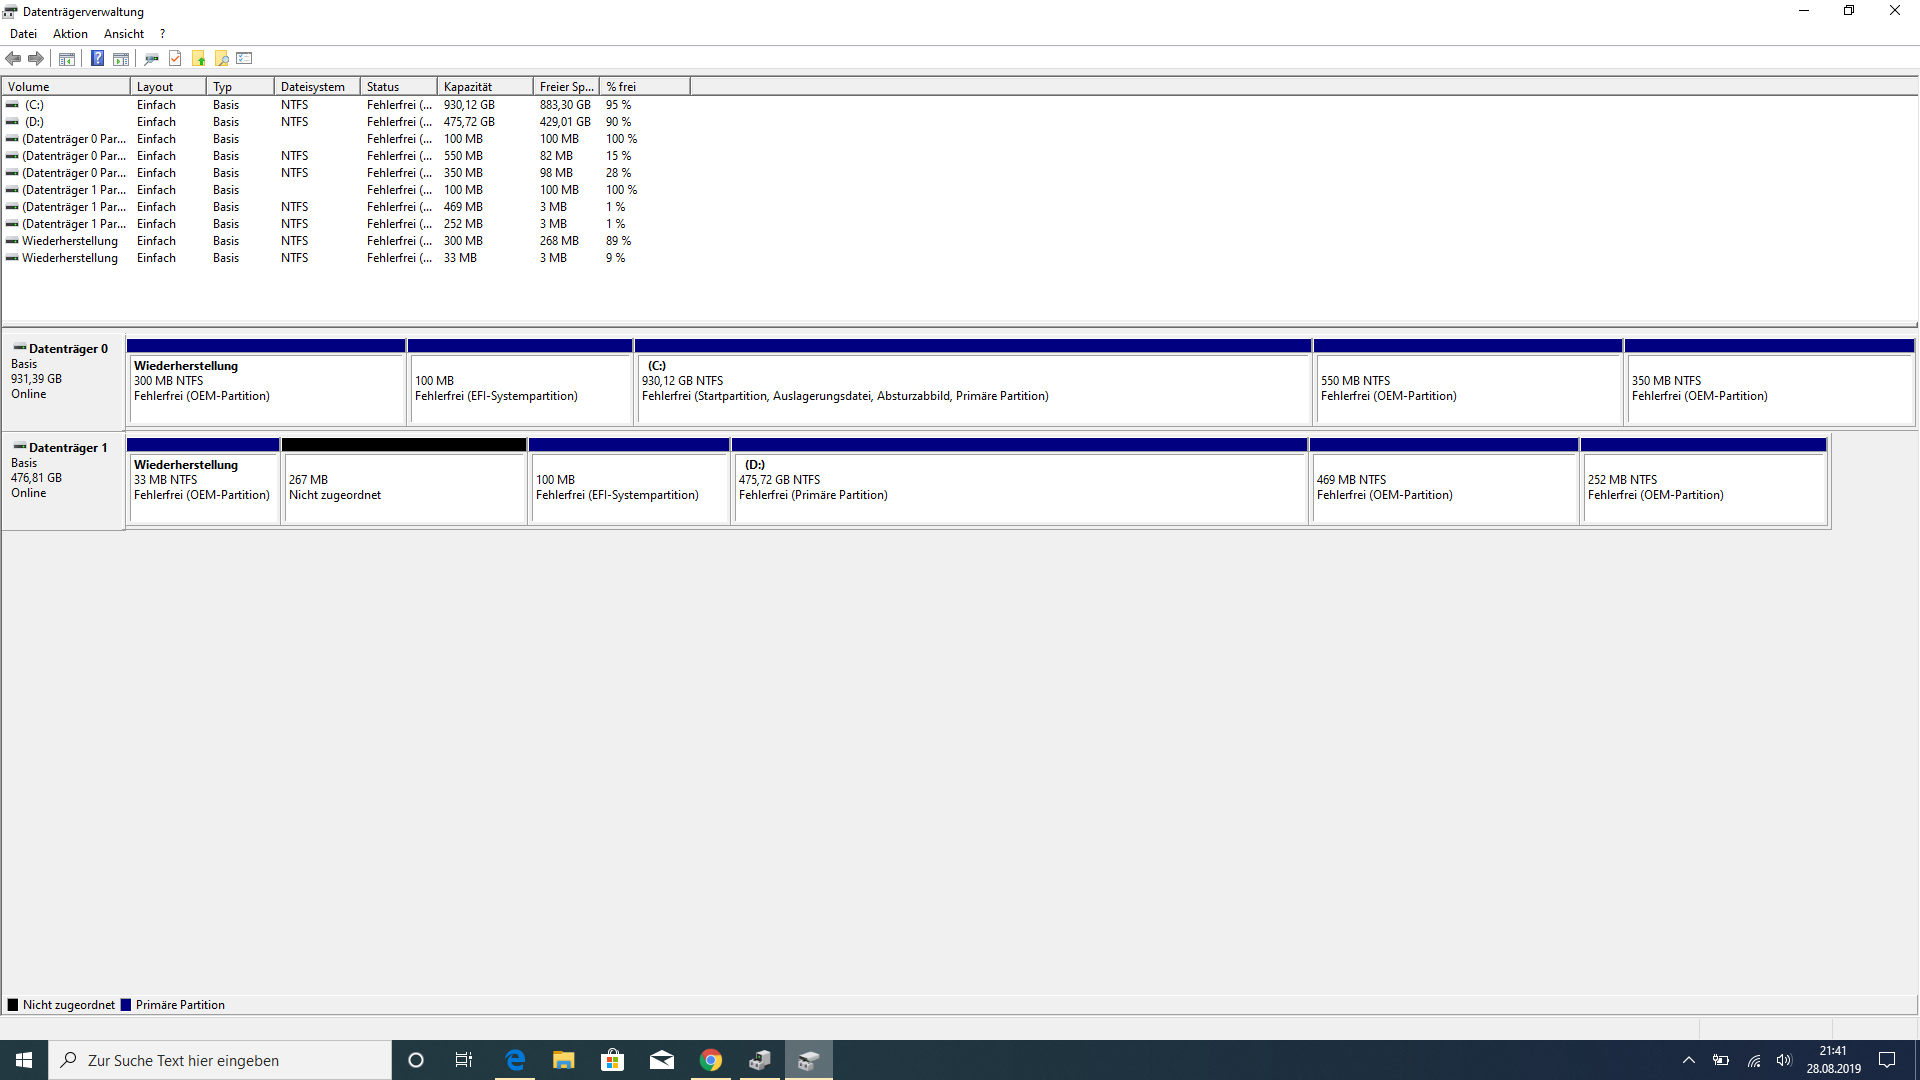Click the rescan disks toolbar icon
Image resolution: width=1920 pixels, height=1080 pixels.
(151, 58)
